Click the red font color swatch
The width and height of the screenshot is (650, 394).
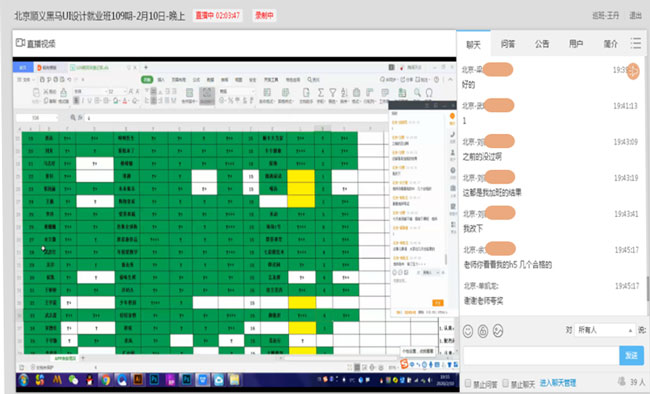click(x=124, y=101)
